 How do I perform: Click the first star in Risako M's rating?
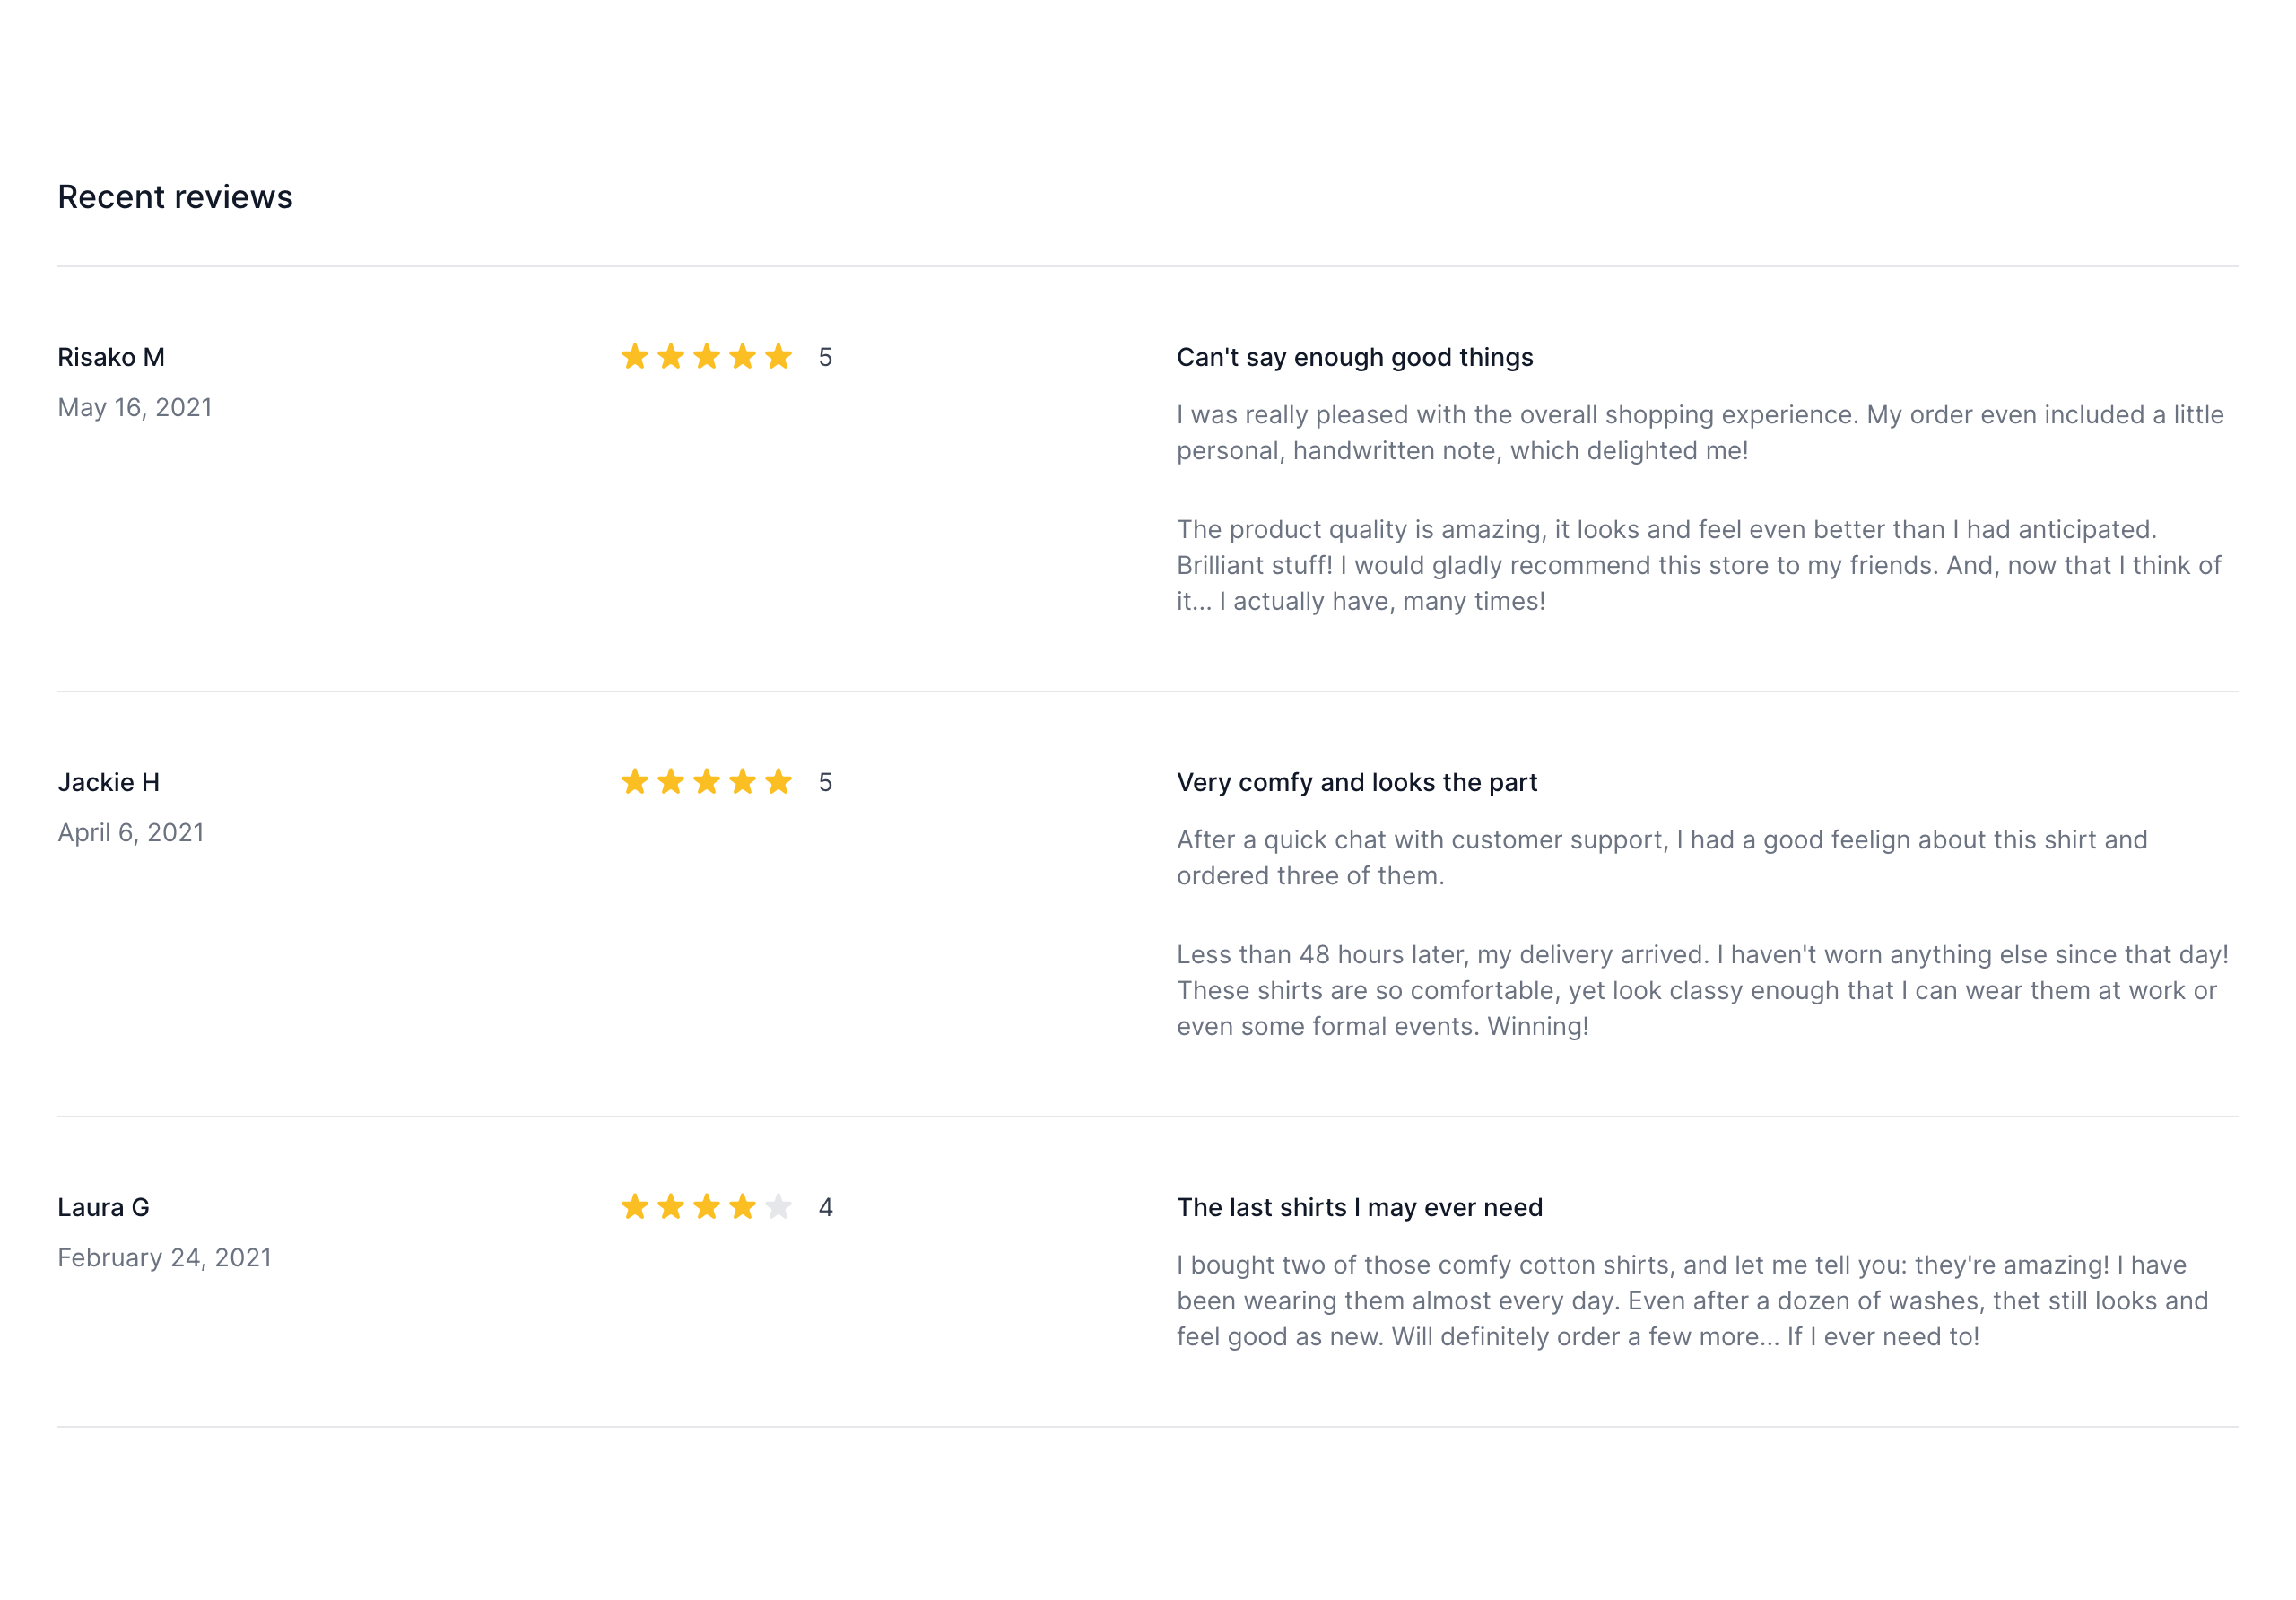pos(635,357)
